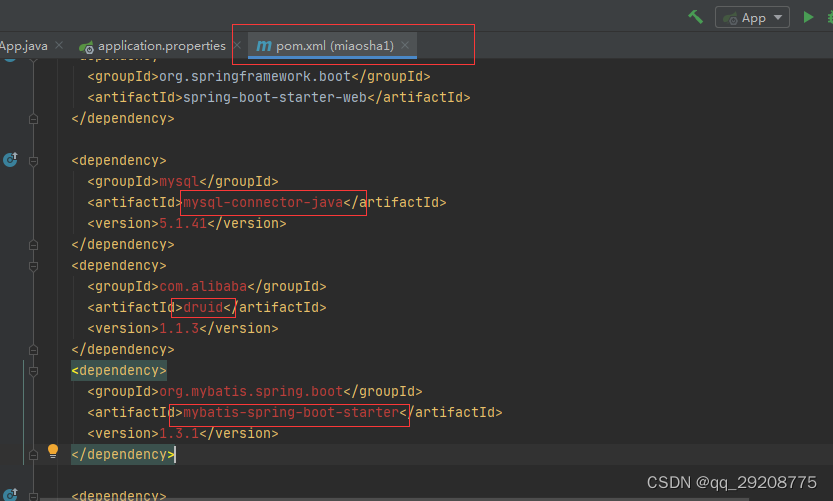
Task: Click on mybatis-spring-boot-starter artifactId text
Action: pos(291,413)
